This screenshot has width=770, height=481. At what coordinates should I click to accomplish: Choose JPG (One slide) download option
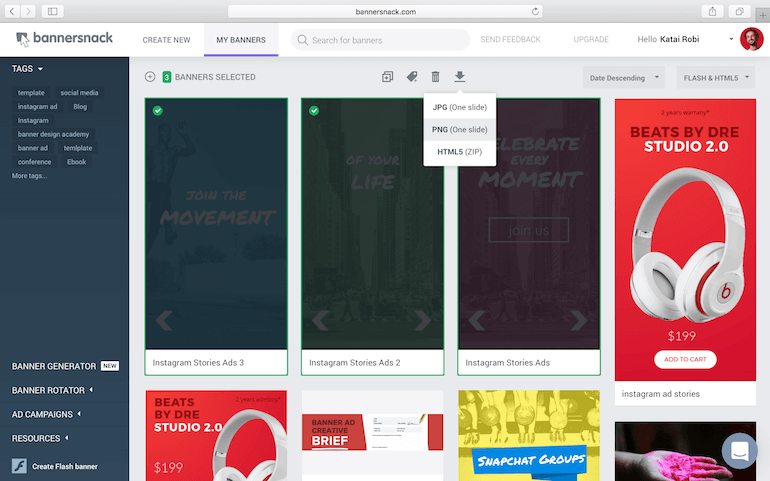460,107
